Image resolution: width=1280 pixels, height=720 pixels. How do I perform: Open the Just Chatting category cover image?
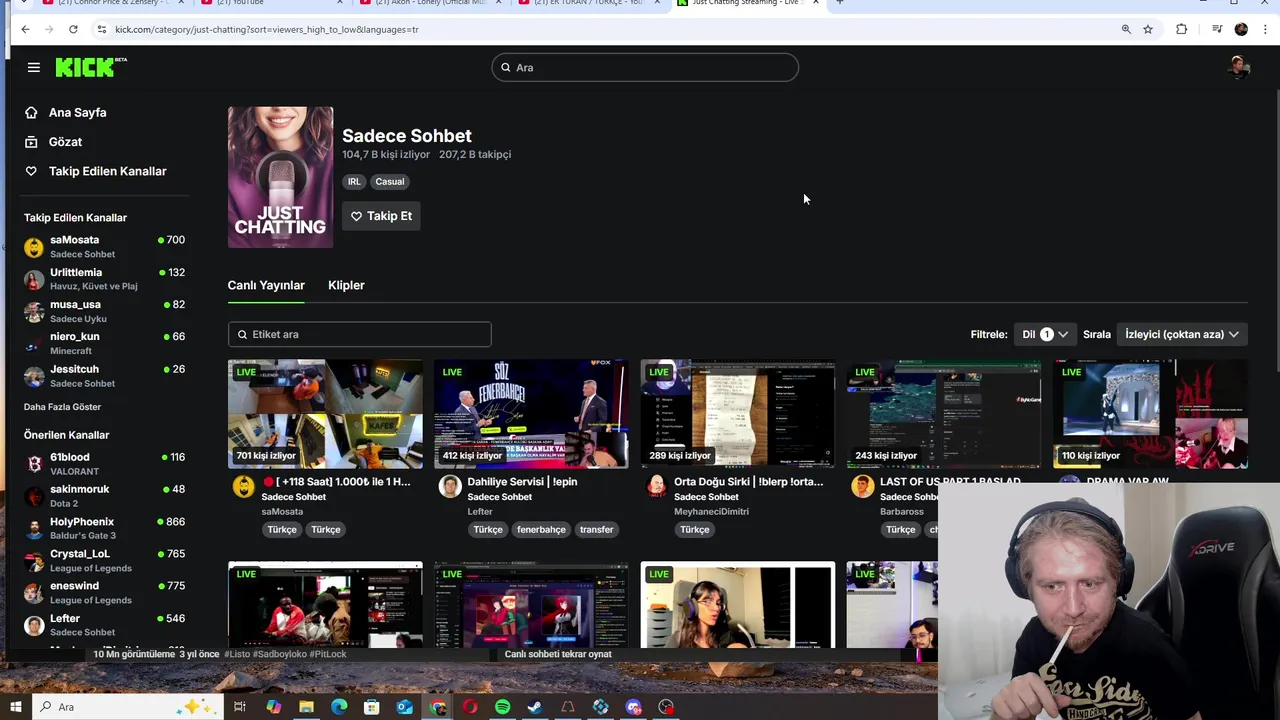(280, 177)
